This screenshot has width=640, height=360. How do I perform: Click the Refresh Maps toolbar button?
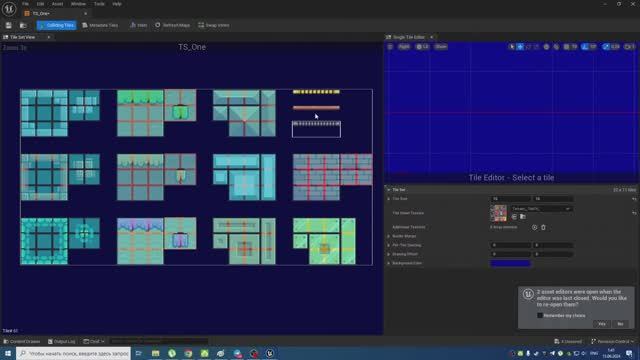tap(172, 25)
